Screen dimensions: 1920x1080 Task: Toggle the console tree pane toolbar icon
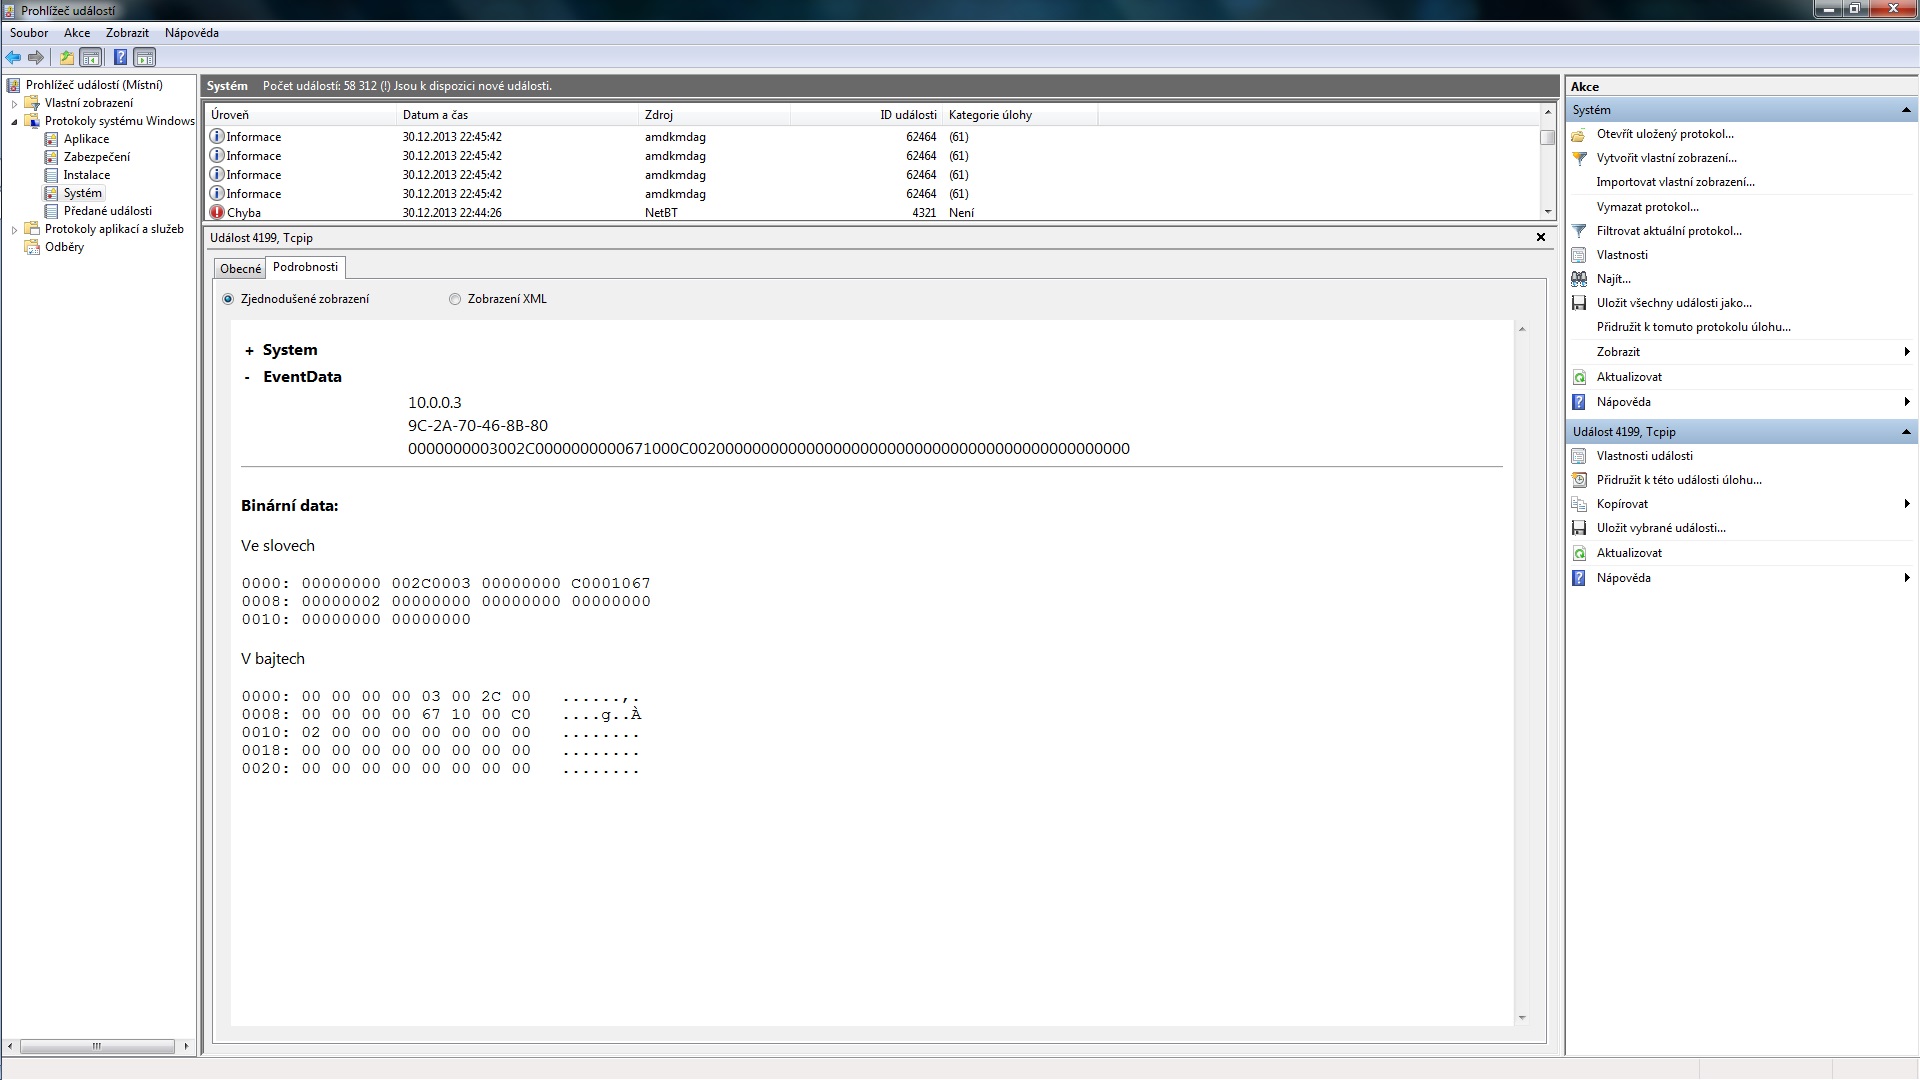tap(91, 58)
